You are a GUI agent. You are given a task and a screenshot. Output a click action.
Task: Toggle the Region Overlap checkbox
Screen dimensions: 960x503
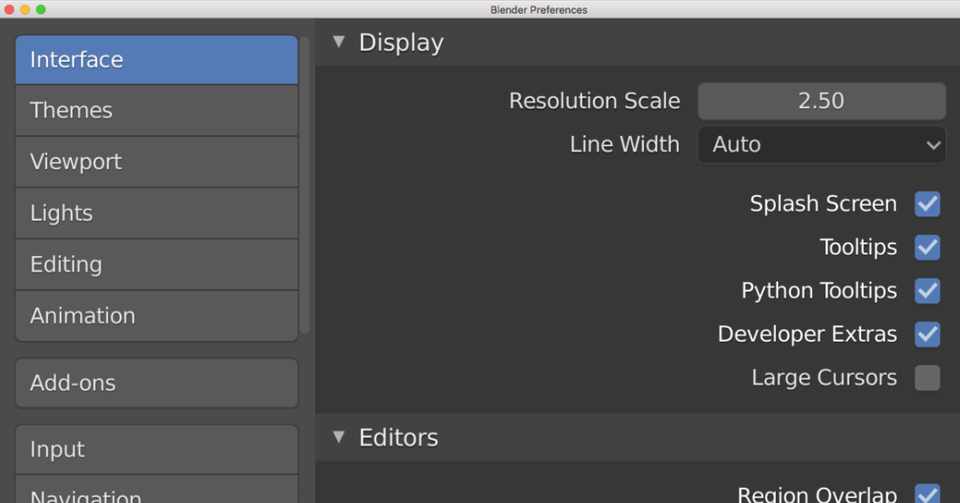[x=927, y=494]
